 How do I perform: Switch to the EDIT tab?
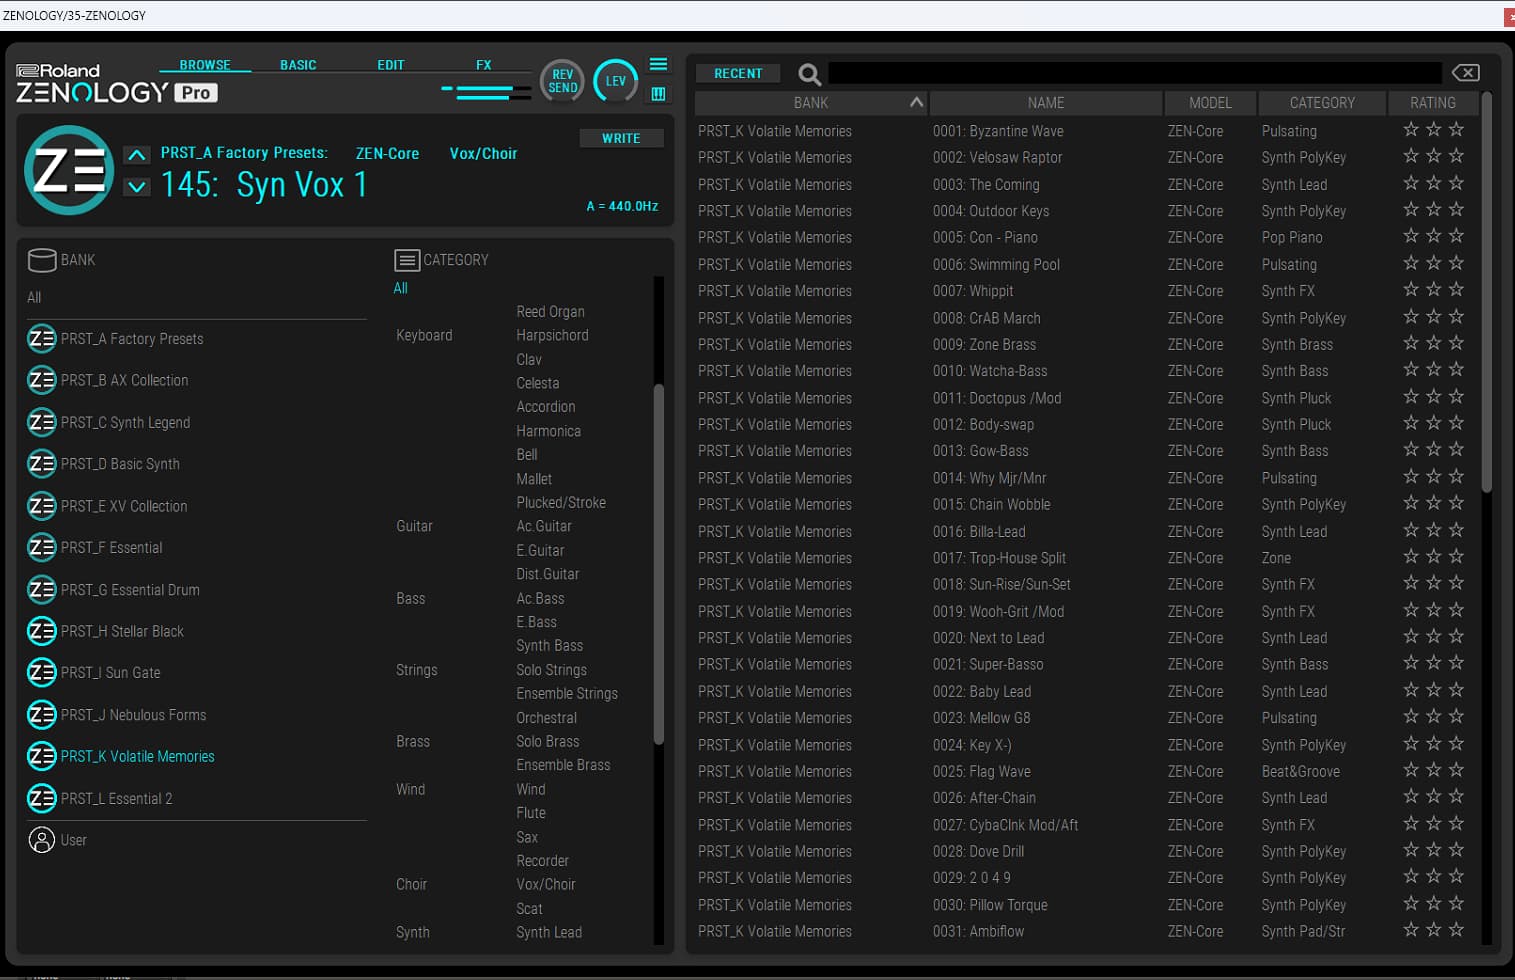click(390, 65)
